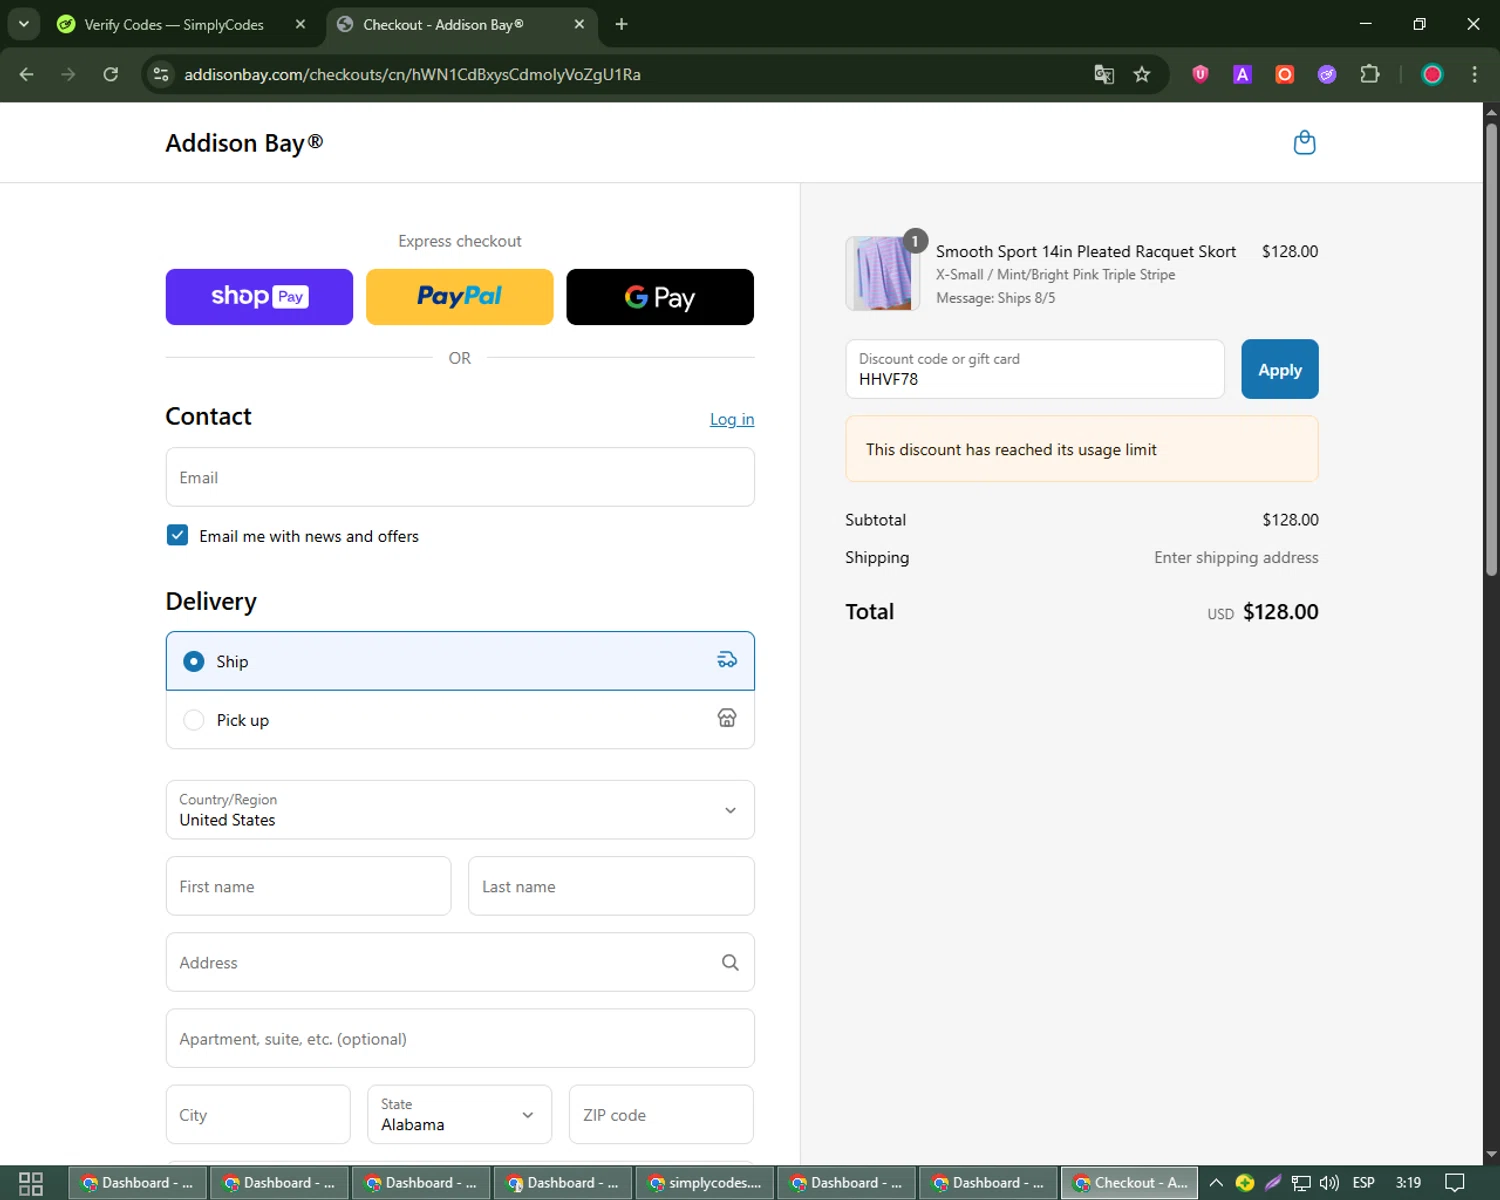Open the tab search dropdown arrow
This screenshot has width=1500, height=1200.
[x=24, y=24]
